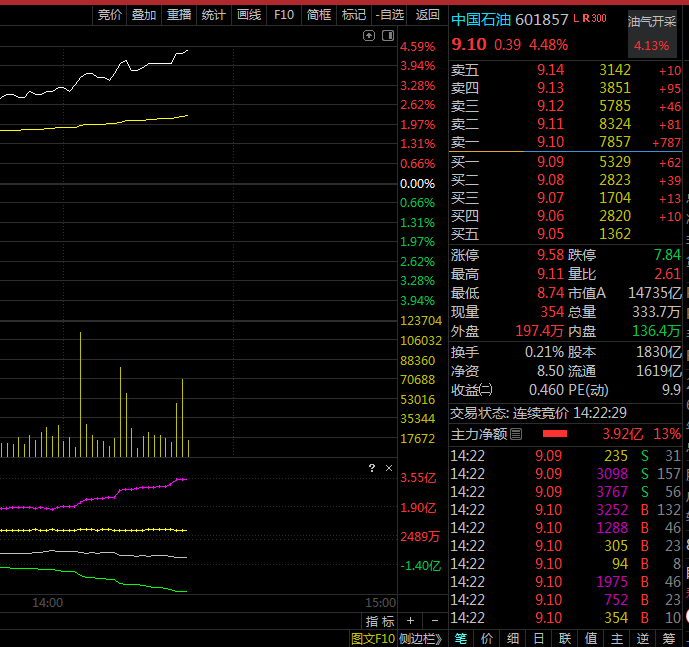Click the 换手 0.21% turnover value
This screenshot has height=647, width=689.
click(544, 352)
